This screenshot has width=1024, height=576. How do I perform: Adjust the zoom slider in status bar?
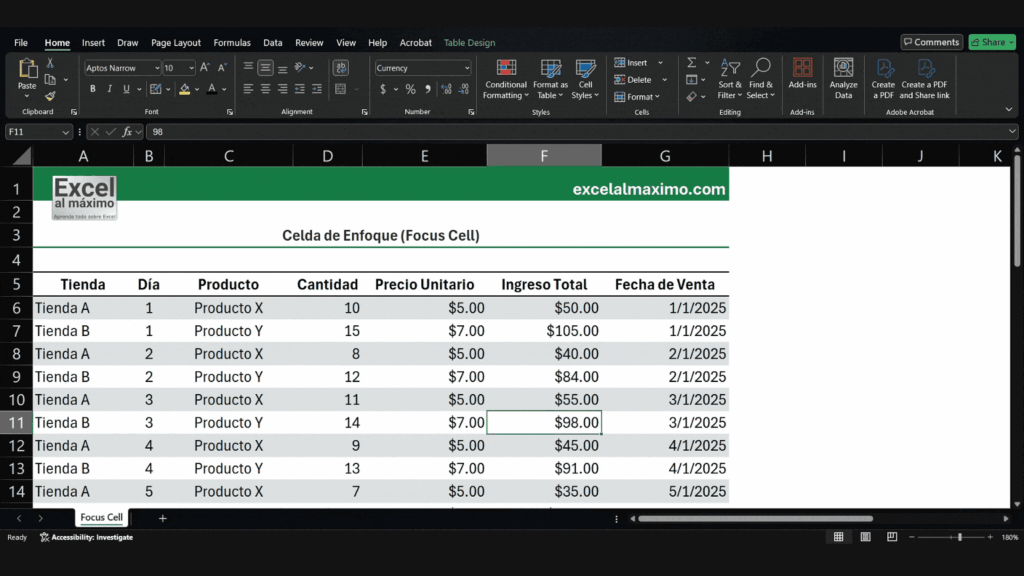click(959, 537)
